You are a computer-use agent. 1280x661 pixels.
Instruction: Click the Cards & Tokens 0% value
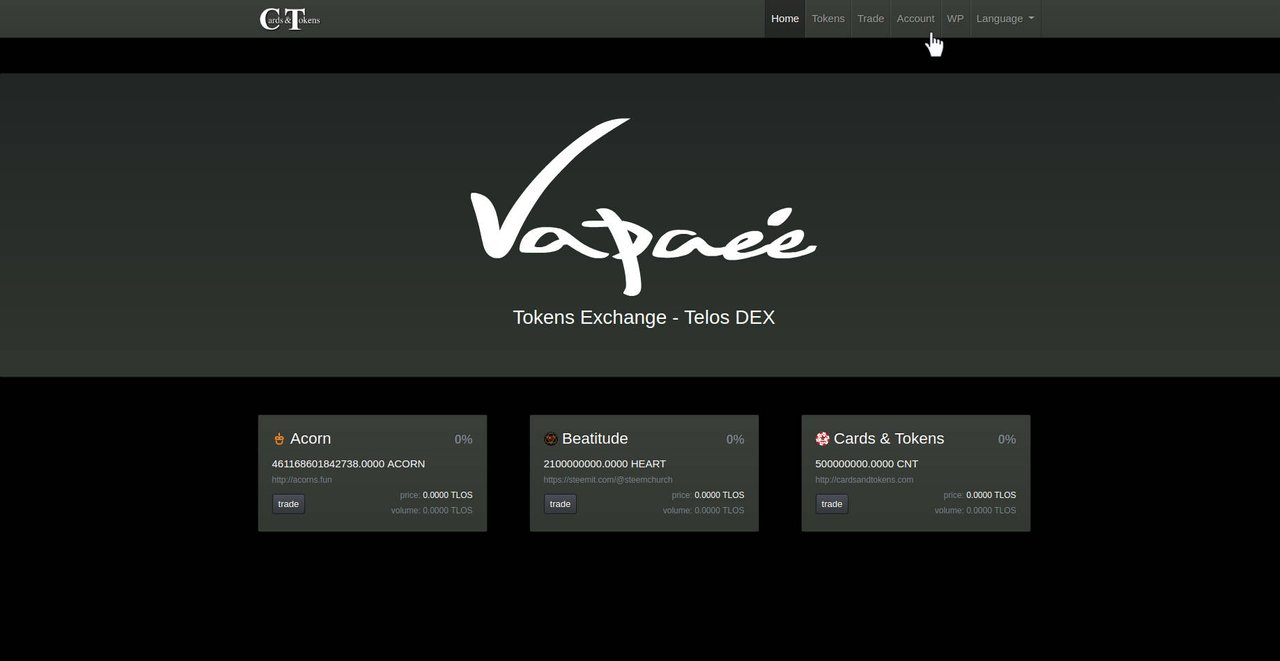[x=1007, y=439]
